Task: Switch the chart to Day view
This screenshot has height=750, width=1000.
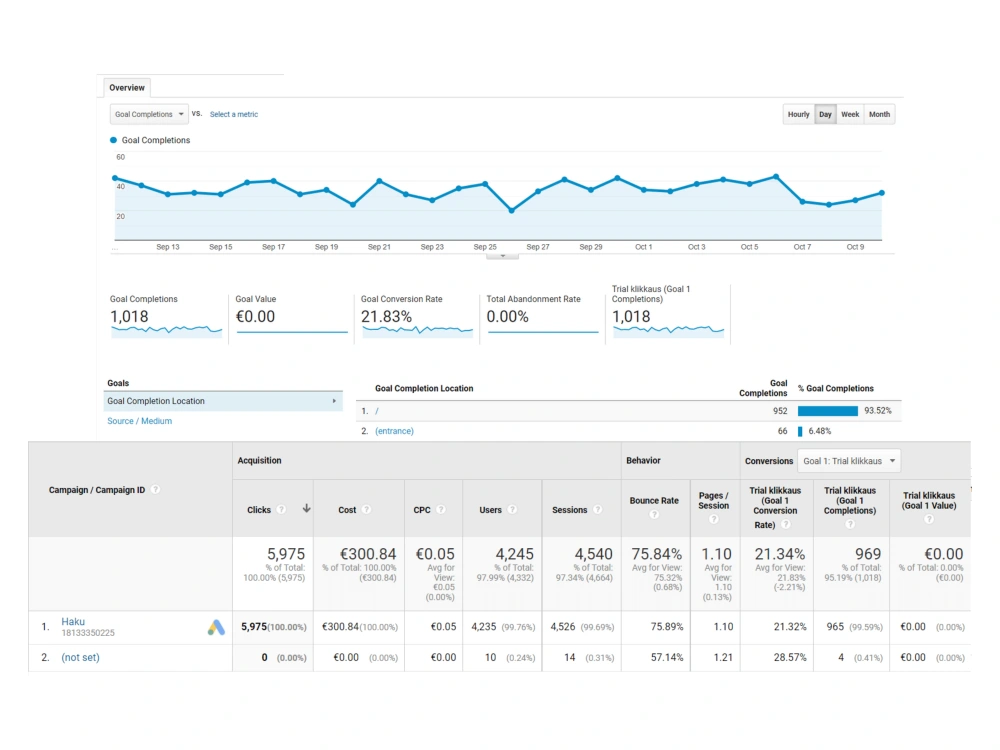Action: [x=825, y=114]
